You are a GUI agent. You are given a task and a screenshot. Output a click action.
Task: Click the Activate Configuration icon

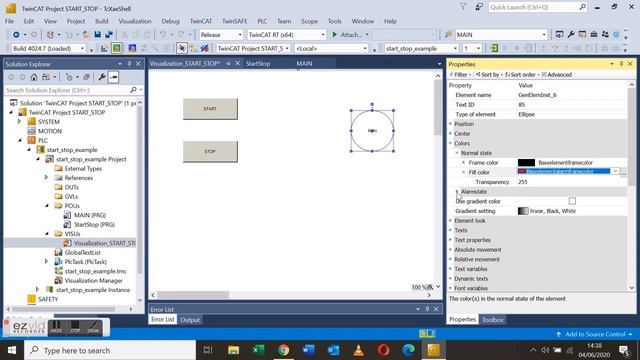[x=104, y=49]
